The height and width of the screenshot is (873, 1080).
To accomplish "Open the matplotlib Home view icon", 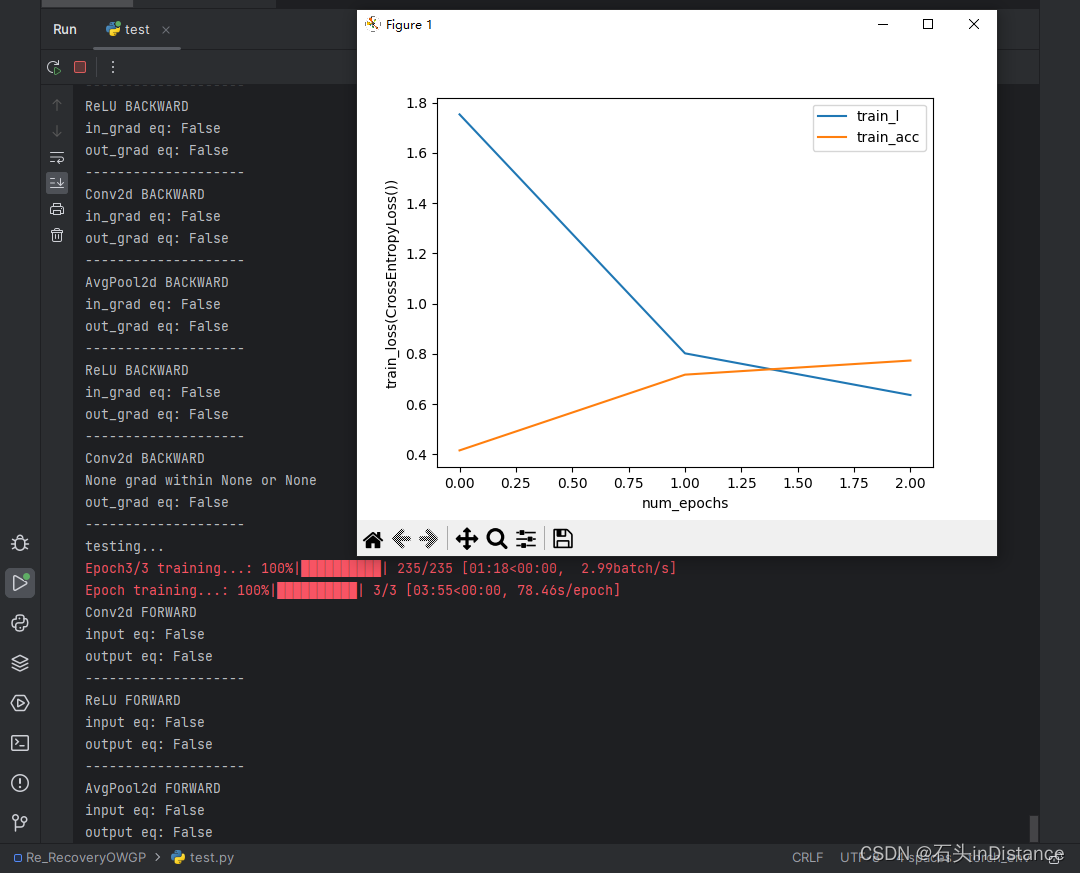I will pyautogui.click(x=372, y=539).
